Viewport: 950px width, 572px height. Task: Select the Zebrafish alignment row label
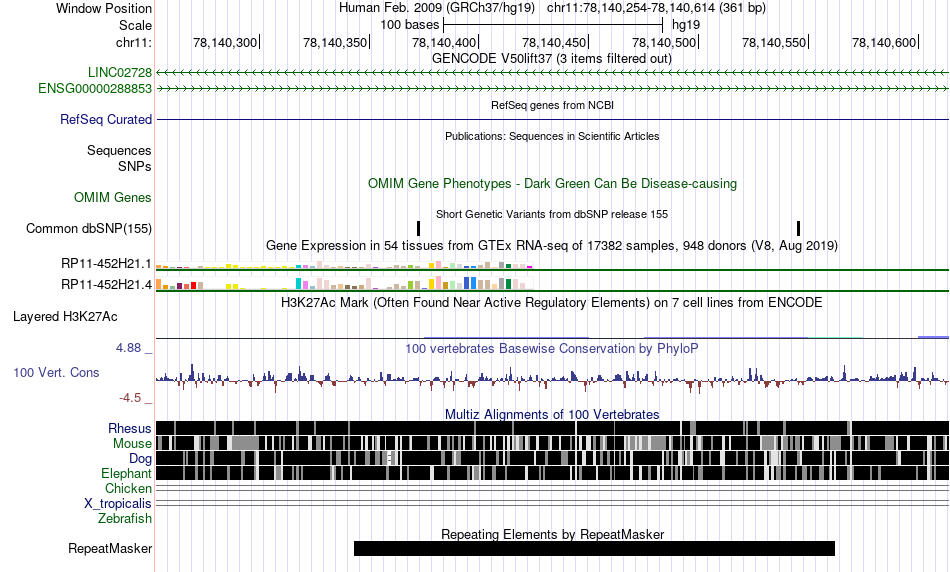pos(125,519)
